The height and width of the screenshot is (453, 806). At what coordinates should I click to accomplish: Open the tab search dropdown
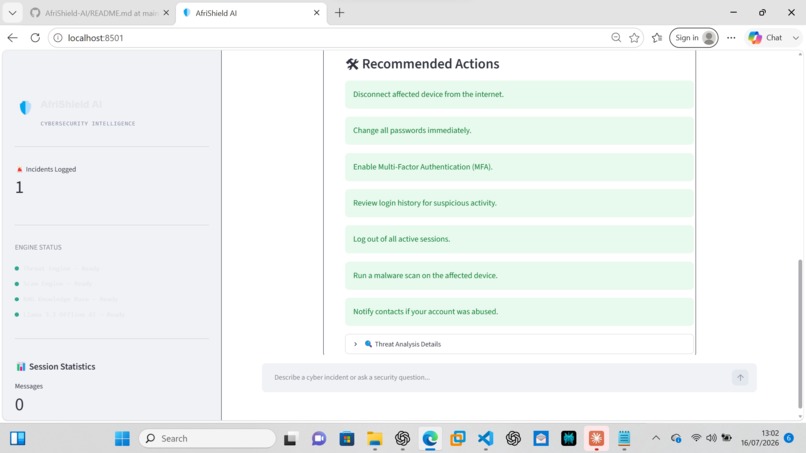coord(12,13)
